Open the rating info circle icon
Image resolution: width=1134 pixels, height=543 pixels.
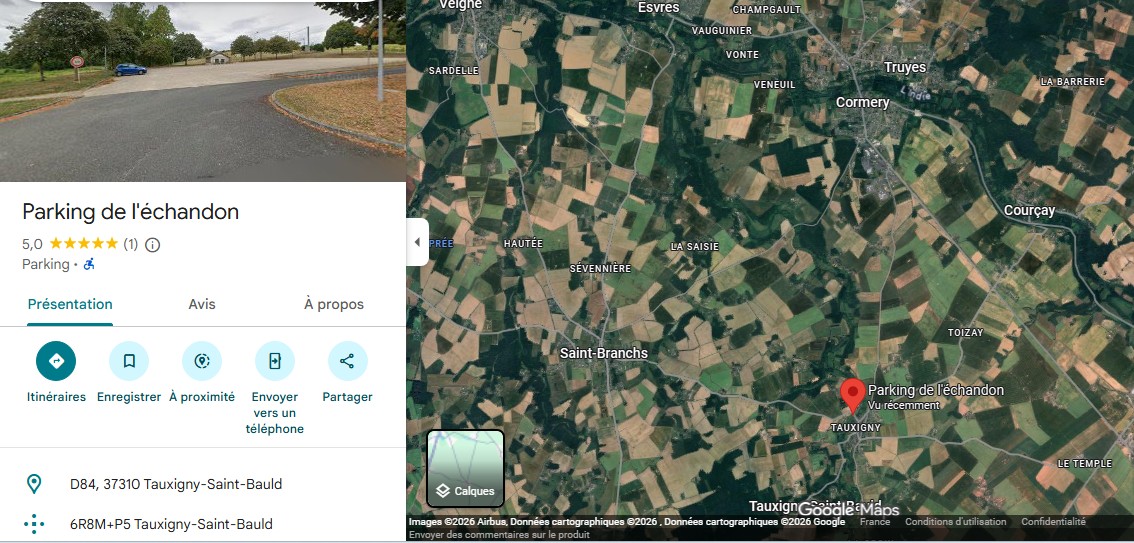153,244
